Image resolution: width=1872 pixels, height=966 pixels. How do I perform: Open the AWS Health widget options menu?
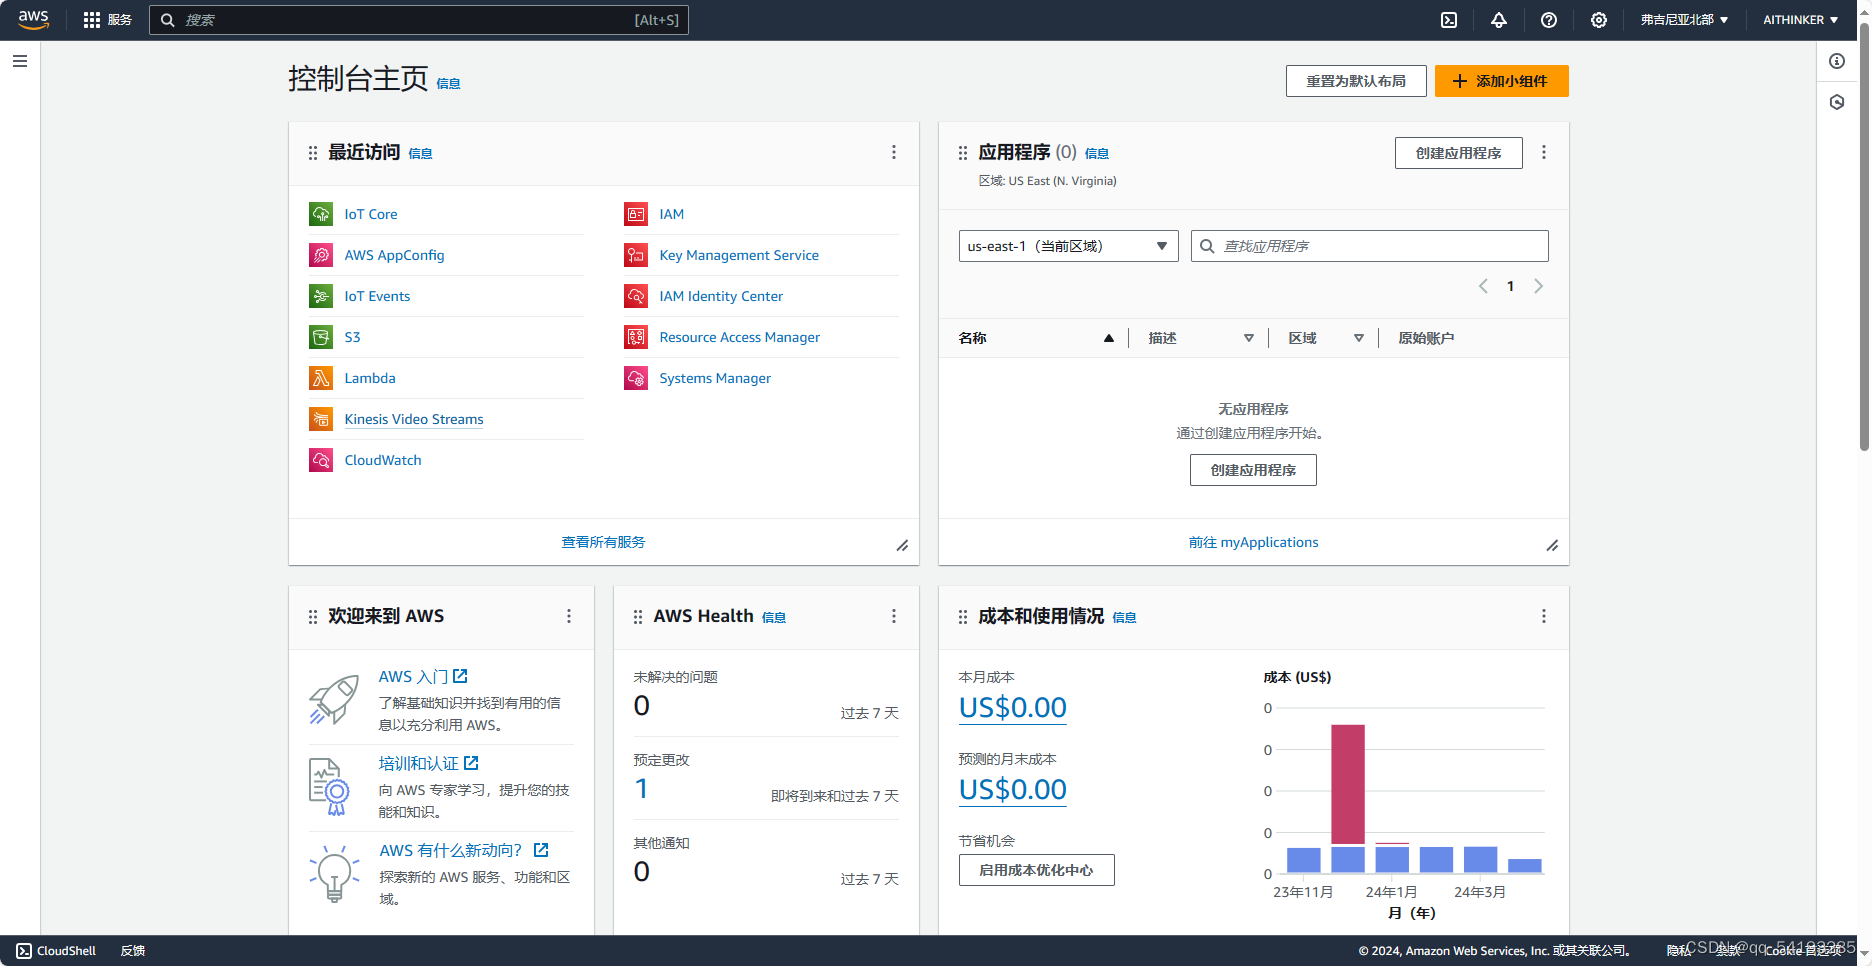894,616
